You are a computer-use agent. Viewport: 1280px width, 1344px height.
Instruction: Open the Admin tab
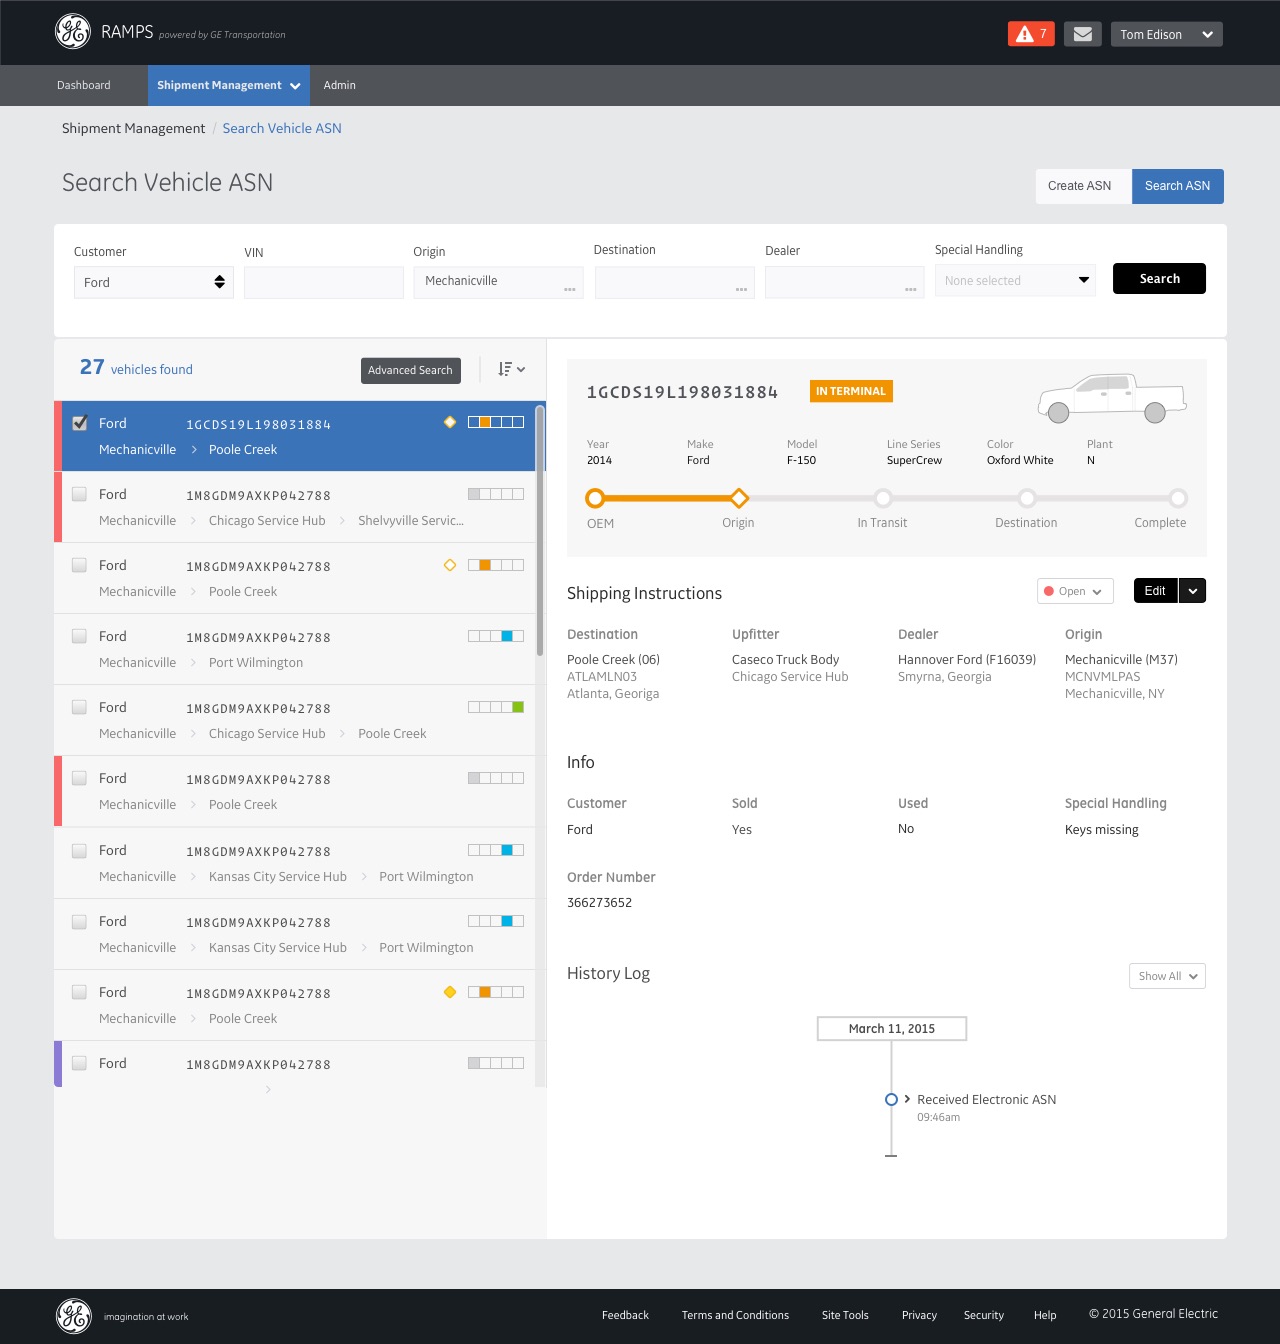340,85
